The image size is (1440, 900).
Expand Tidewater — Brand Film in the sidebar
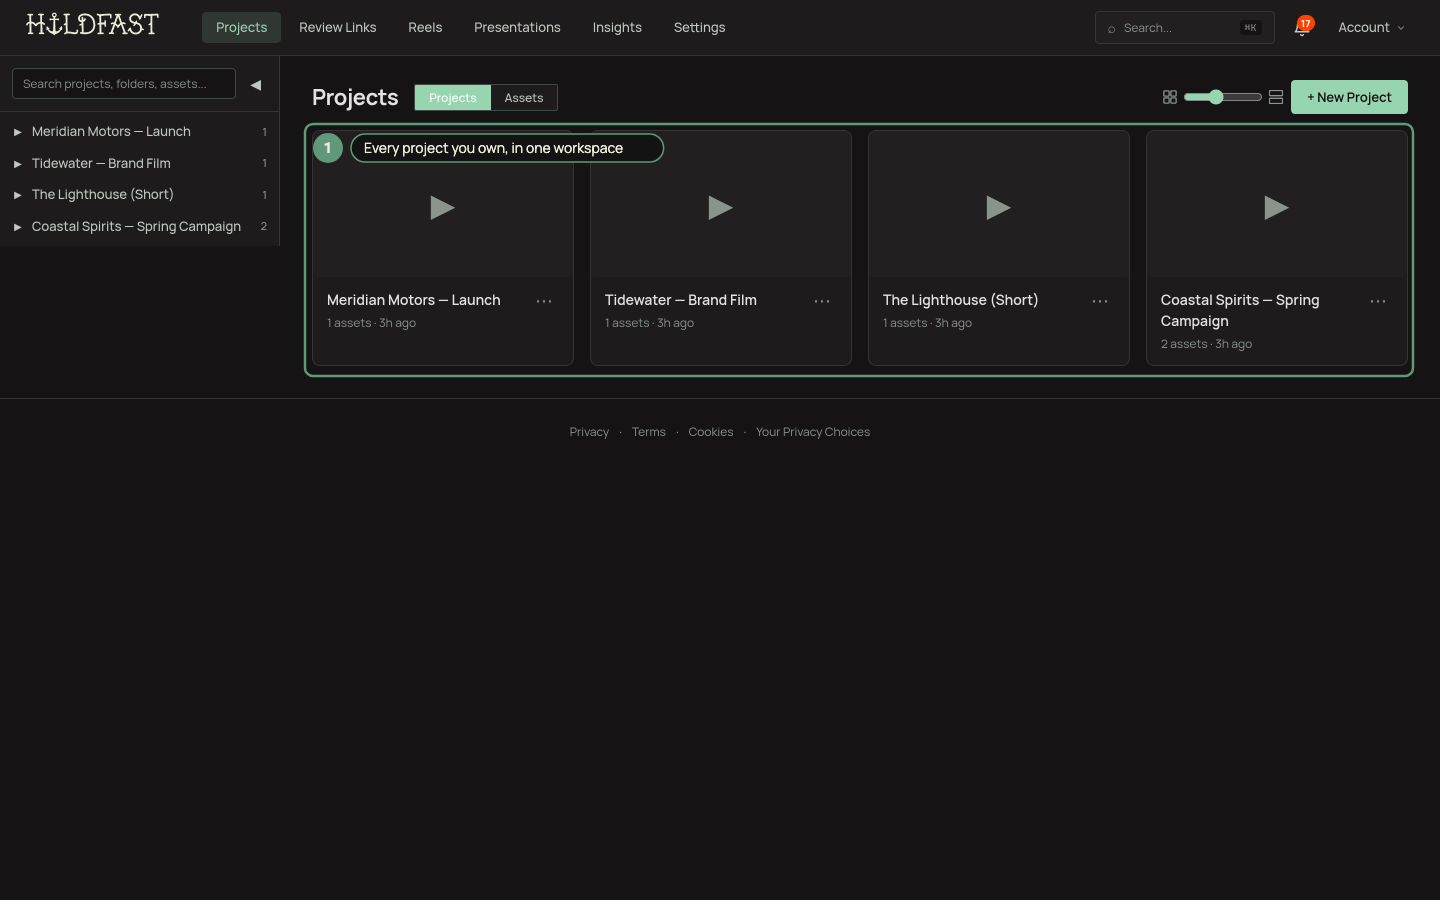(x=17, y=164)
